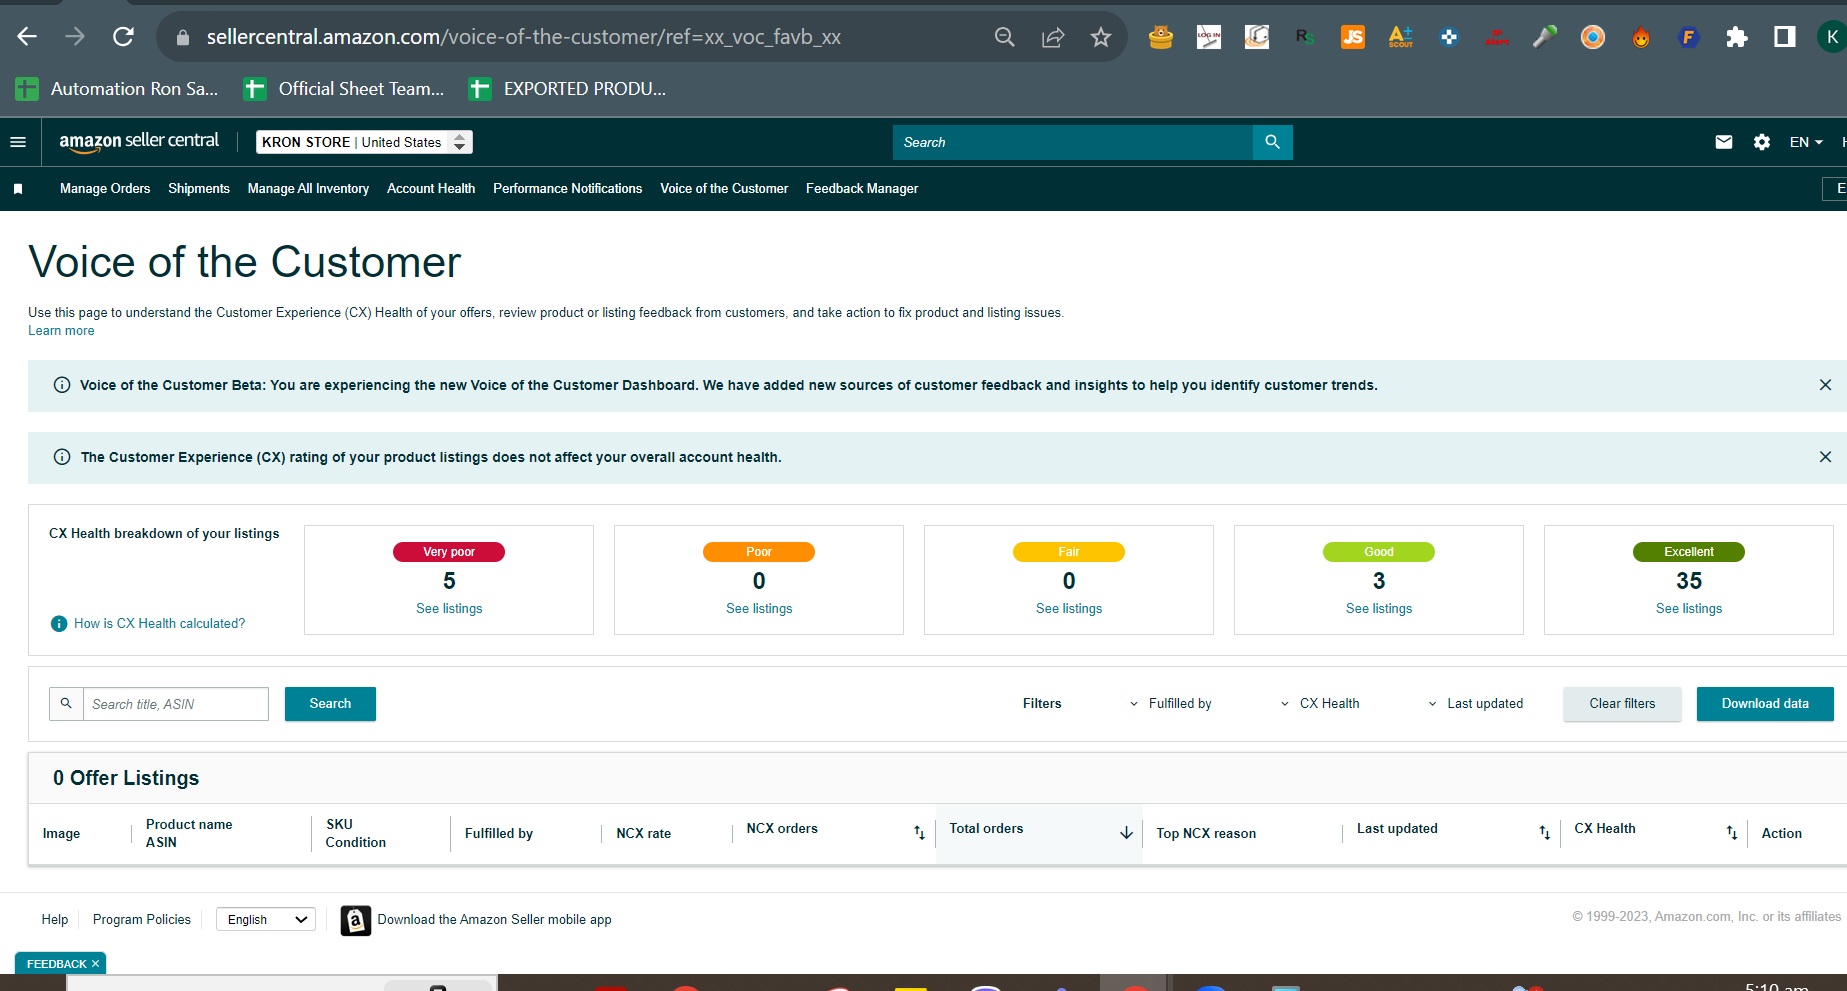Open the KRON STORE marketplace switcher
This screenshot has height=991, width=1847.
point(364,142)
